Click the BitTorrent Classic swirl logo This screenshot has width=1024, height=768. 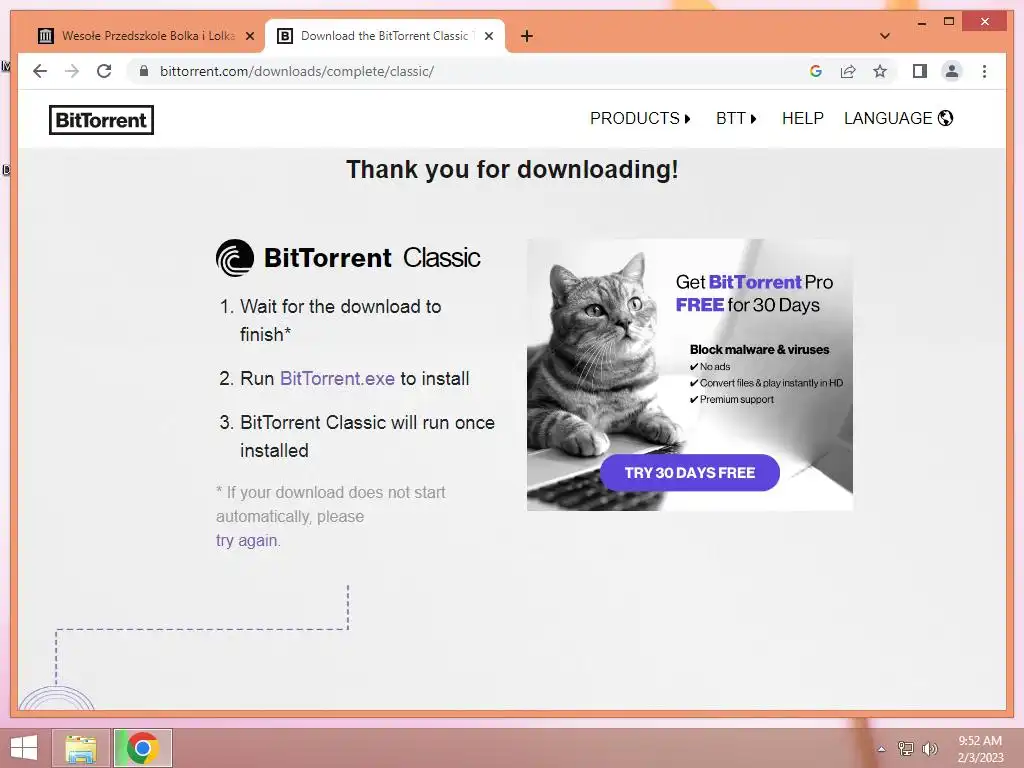pos(234,258)
